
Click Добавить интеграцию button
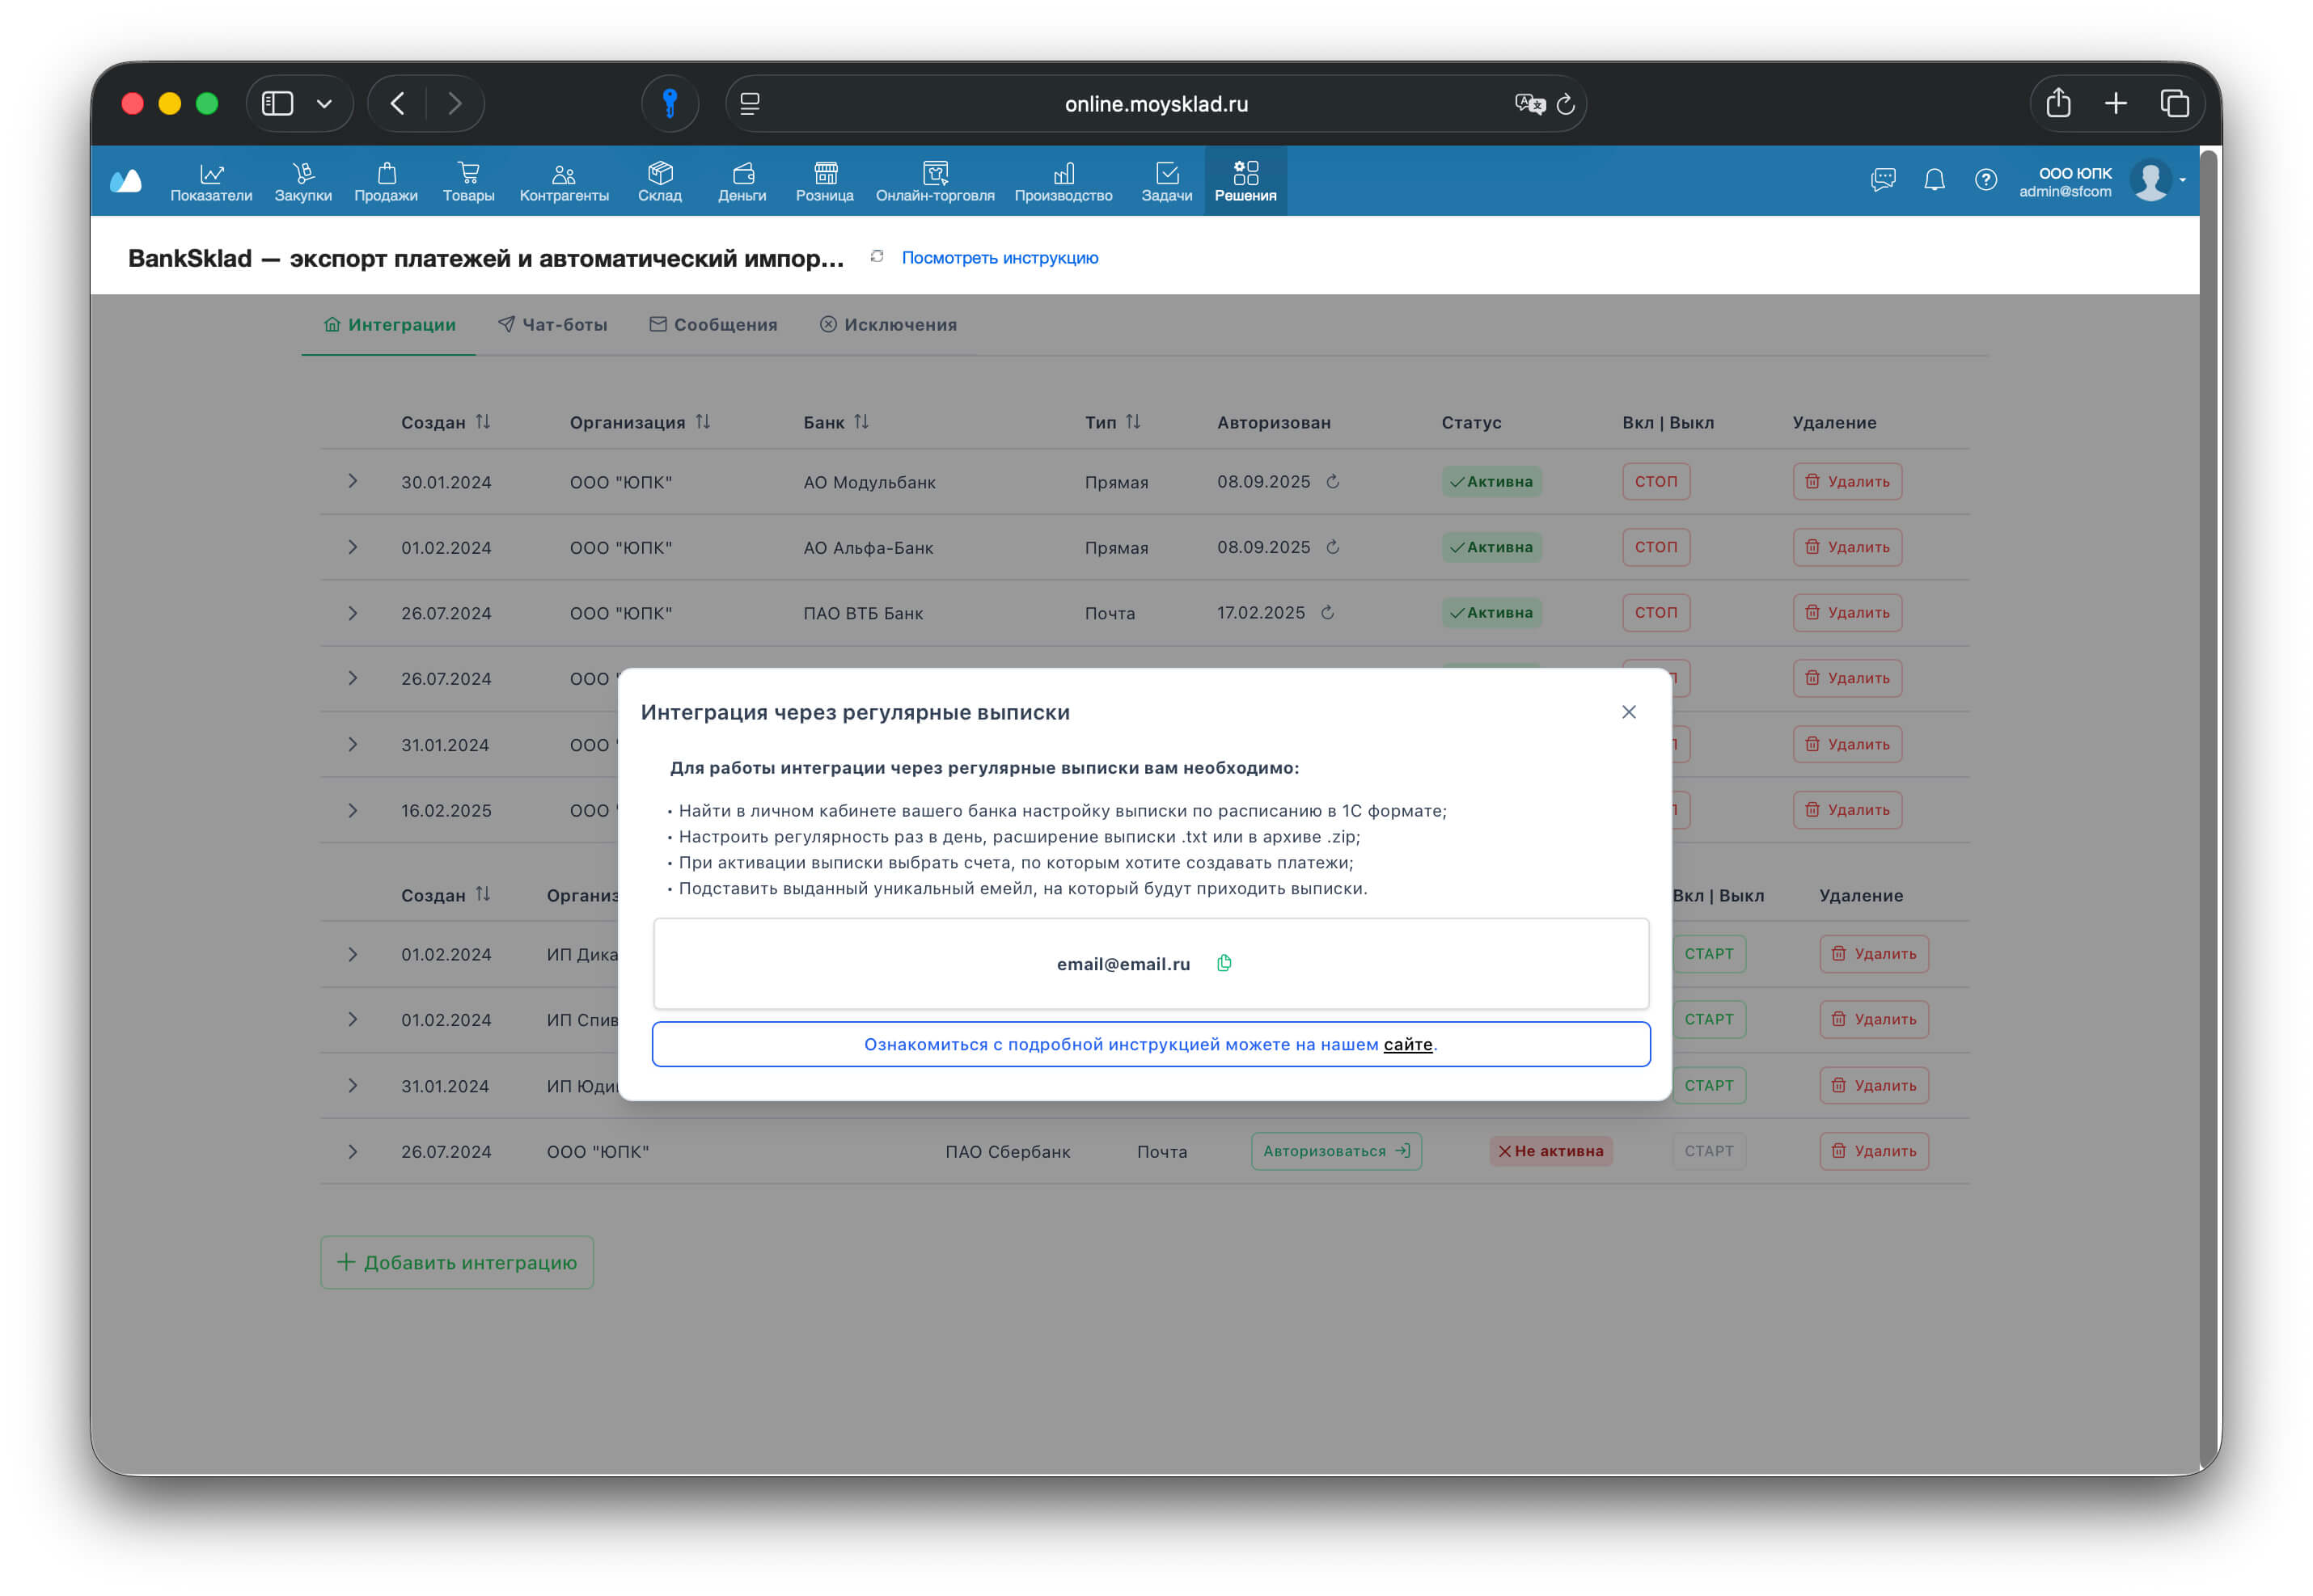[x=457, y=1262]
